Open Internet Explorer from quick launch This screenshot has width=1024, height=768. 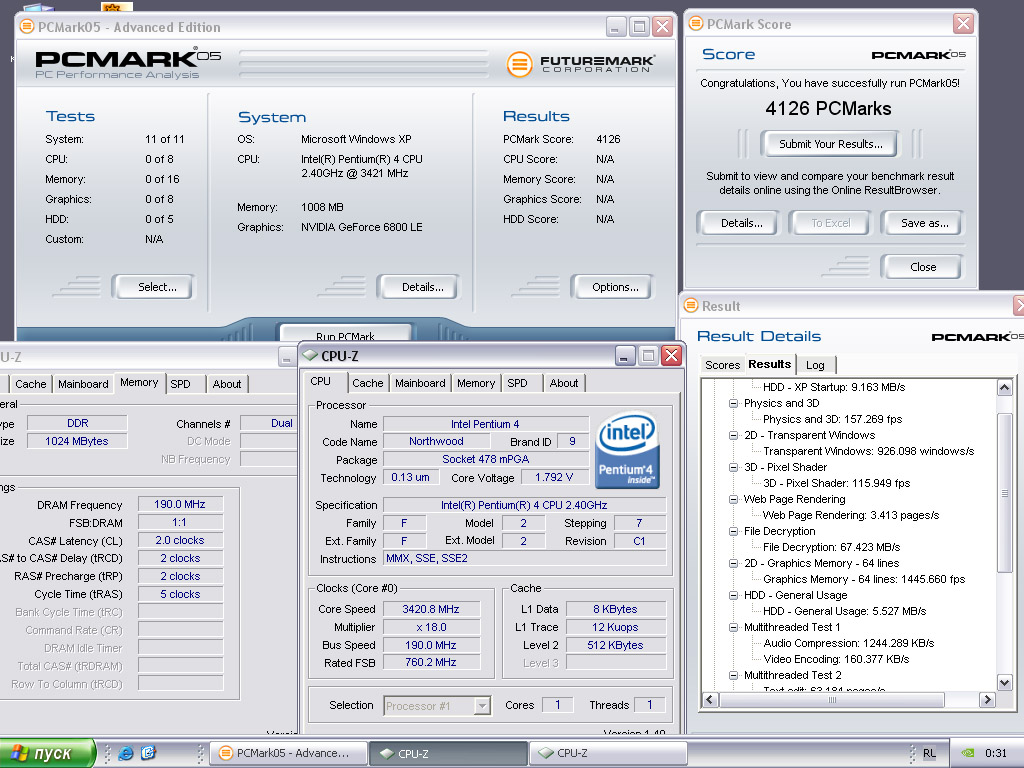126,753
